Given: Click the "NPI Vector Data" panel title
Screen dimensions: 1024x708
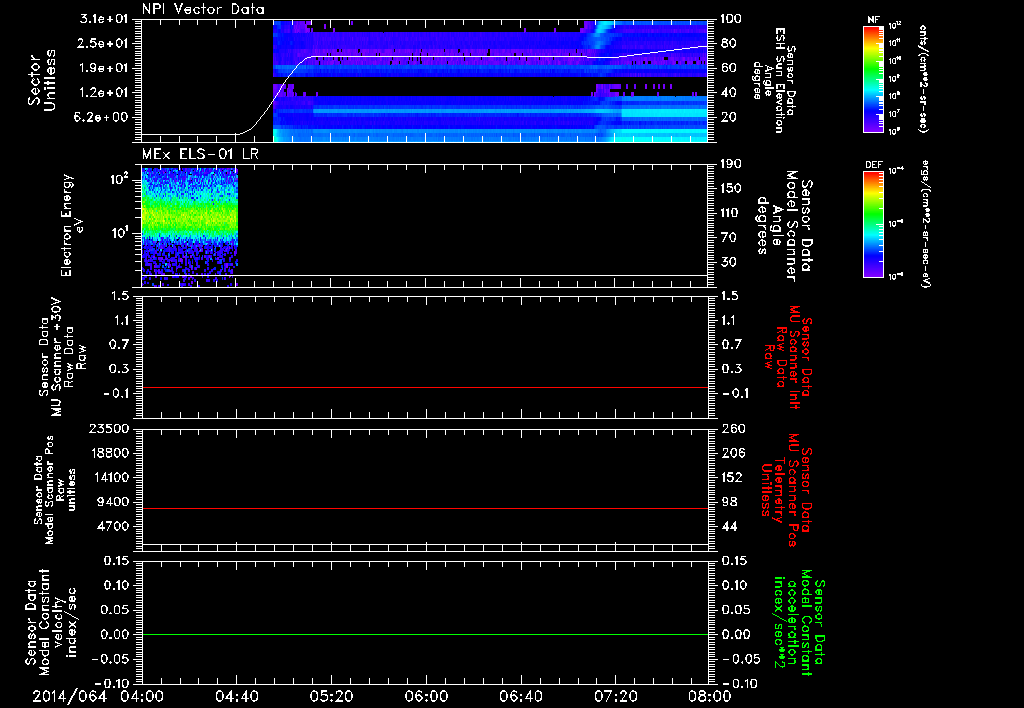Looking at the screenshot, I should [204, 9].
